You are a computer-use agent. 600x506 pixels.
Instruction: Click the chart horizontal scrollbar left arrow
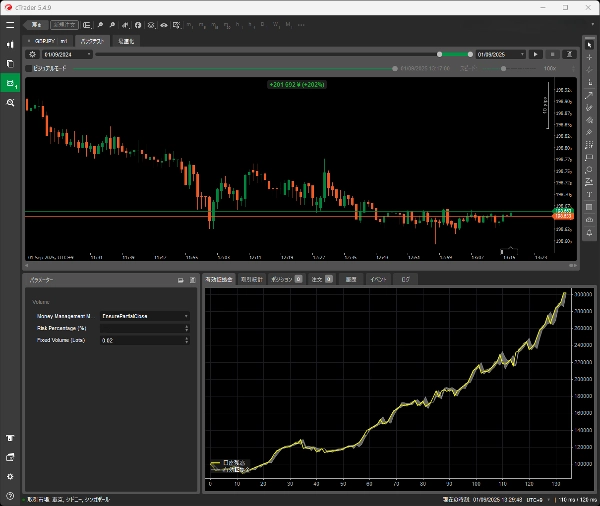pyautogui.click(x=27, y=265)
